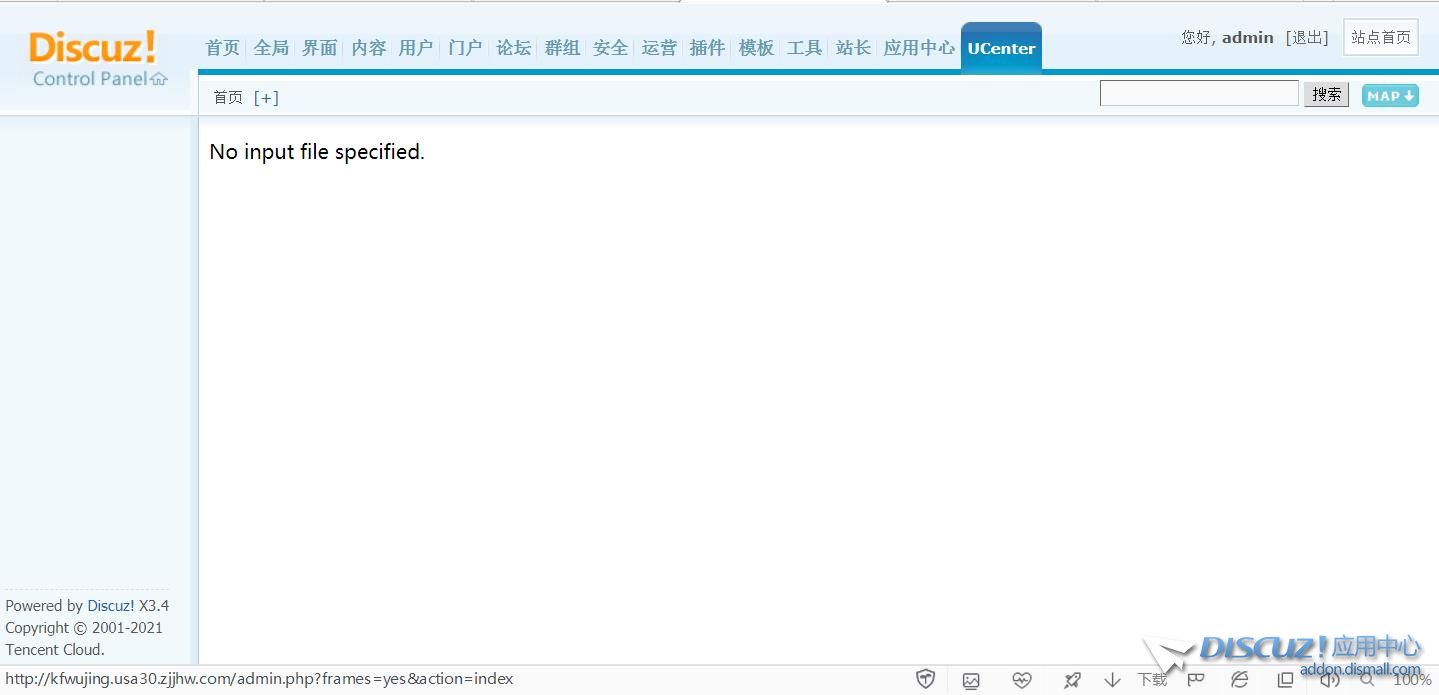Select the UCenter tab
Image resolution: width=1439 pixels, height=695 pixels.
pyautogui.click(x=1001, y=48)
